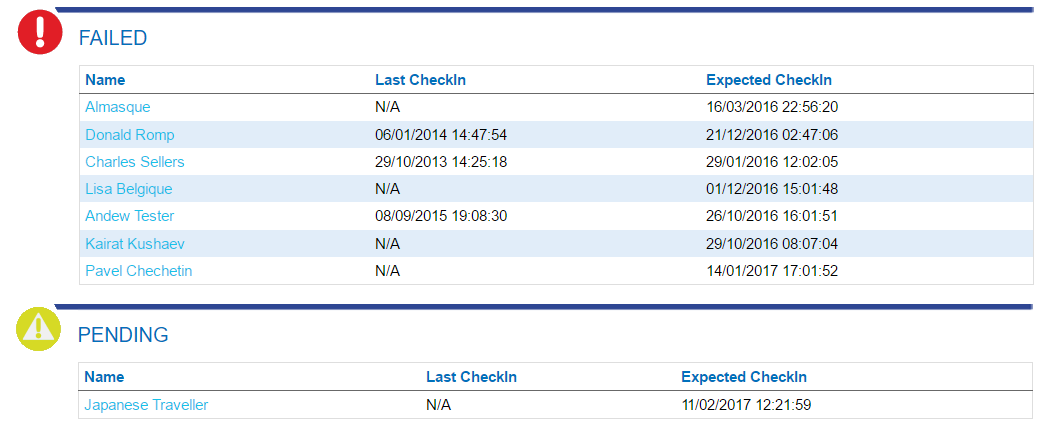The image size is (1047, 424).
Task: Click Andew Tester's last check-in timestamp
Action: 441,216
